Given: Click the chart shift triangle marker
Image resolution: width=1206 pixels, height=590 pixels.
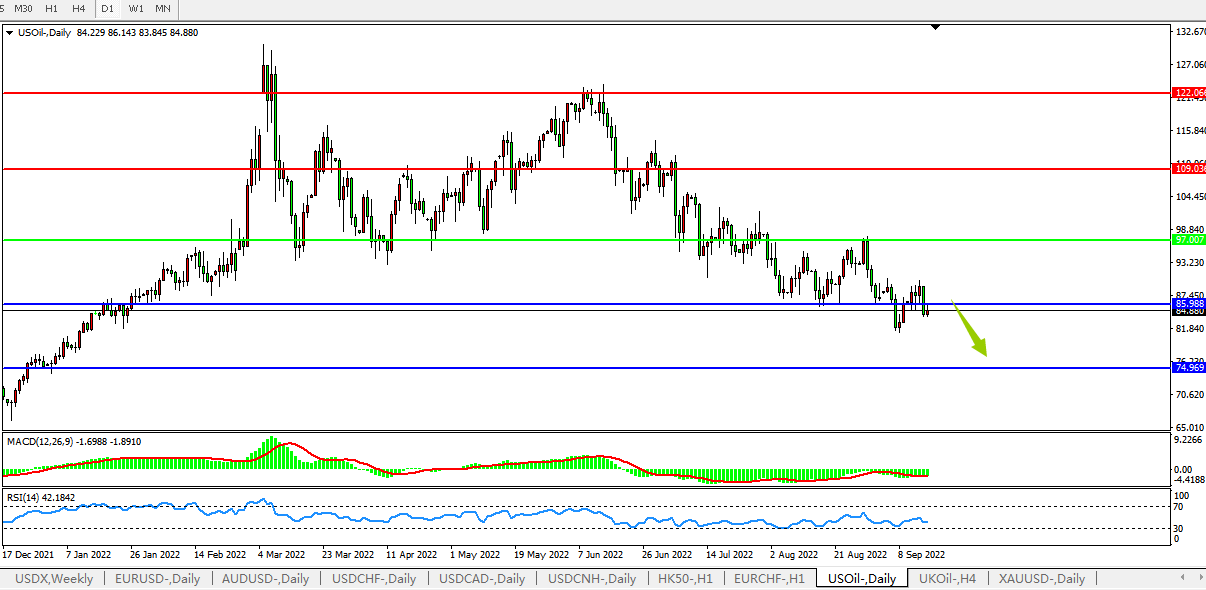Looking at the screenshot, I should [x=935, y=28].
